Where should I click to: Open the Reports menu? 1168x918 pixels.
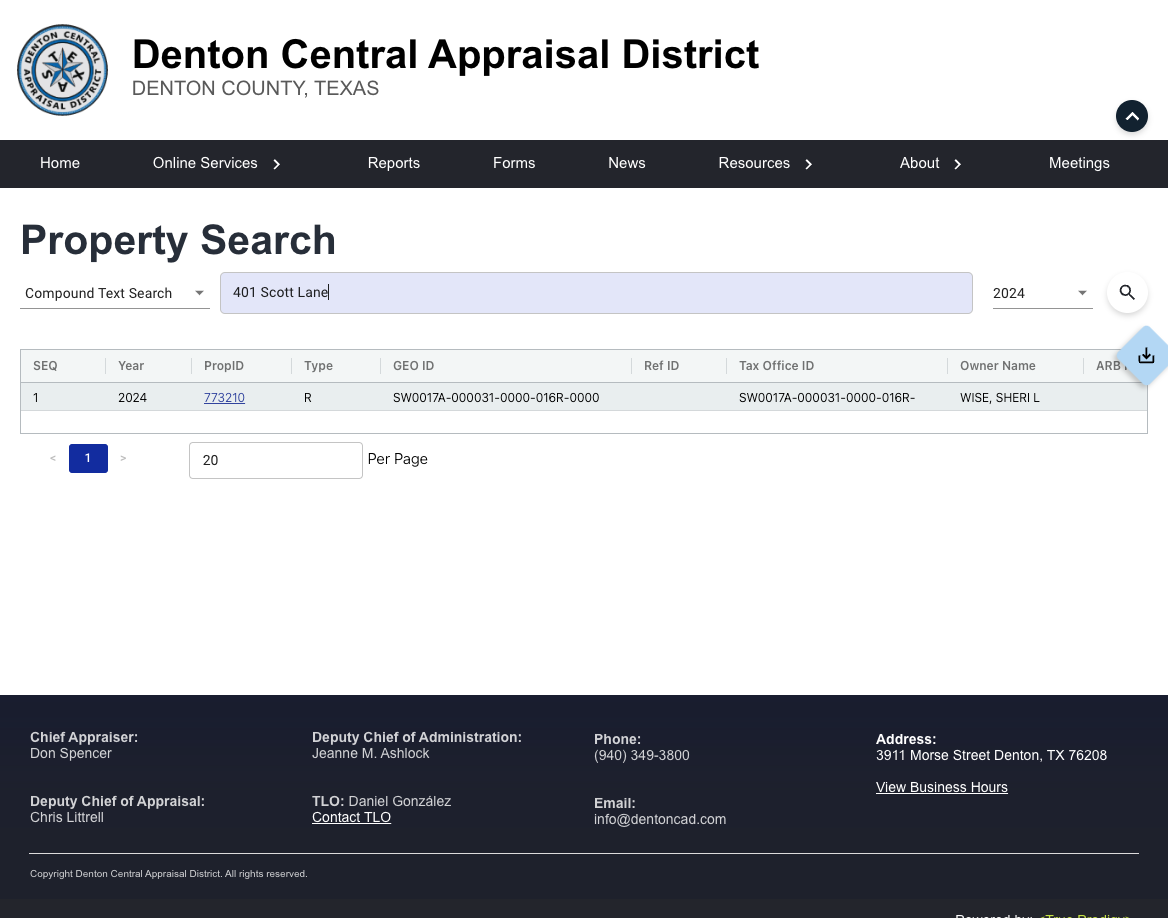tap(393, 163)
